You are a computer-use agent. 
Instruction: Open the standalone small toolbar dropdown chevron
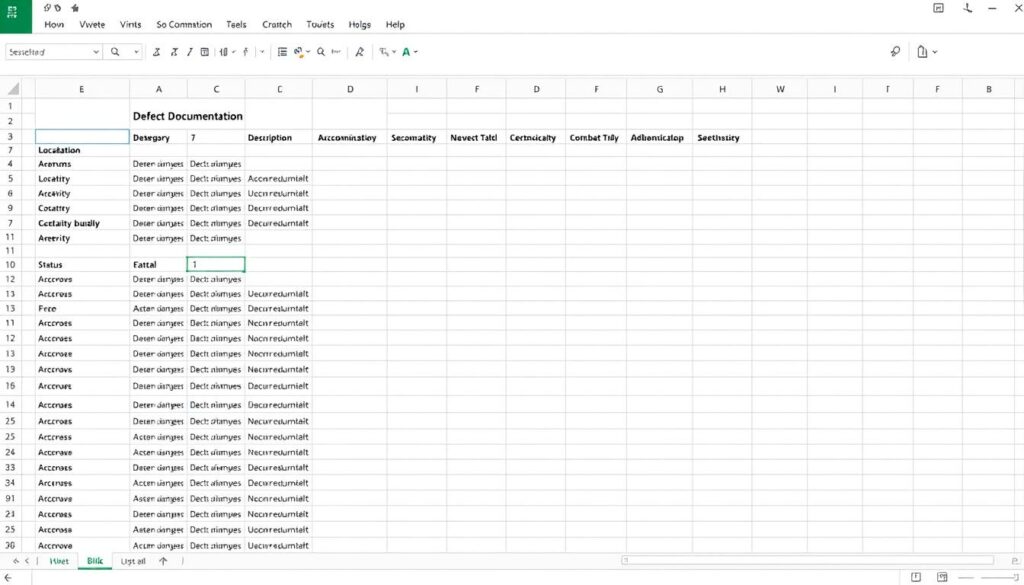tap(263, 52)
